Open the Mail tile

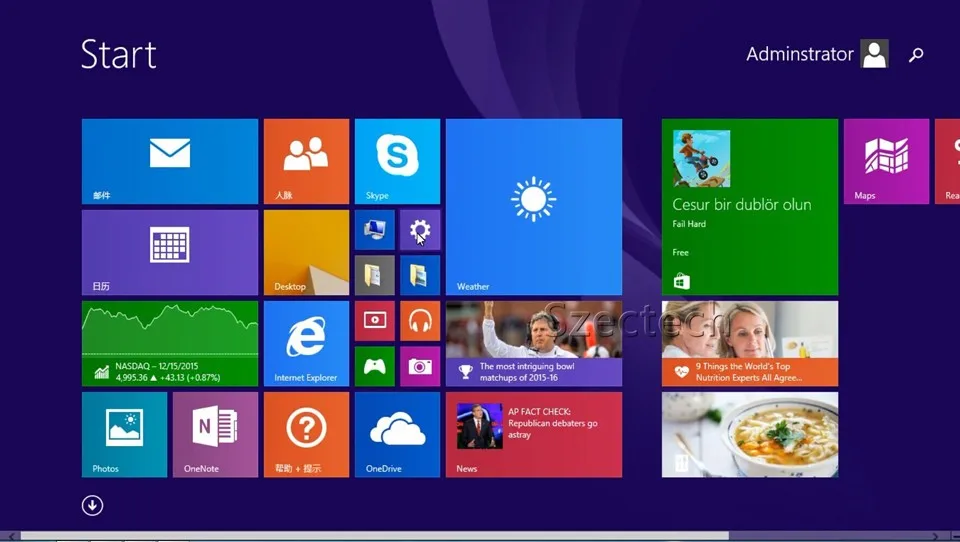coord(170,161)
